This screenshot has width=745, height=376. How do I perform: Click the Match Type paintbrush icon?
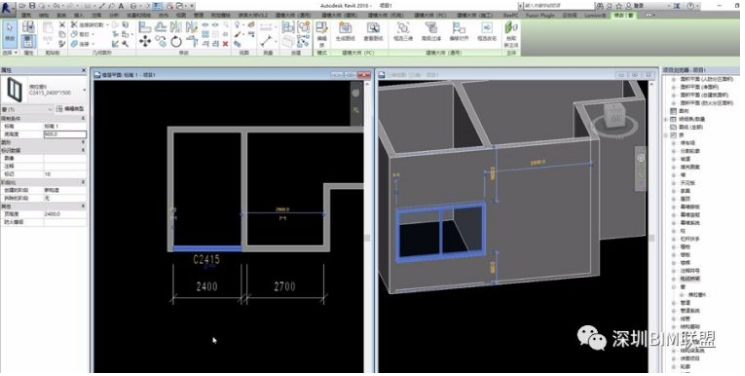62,44
